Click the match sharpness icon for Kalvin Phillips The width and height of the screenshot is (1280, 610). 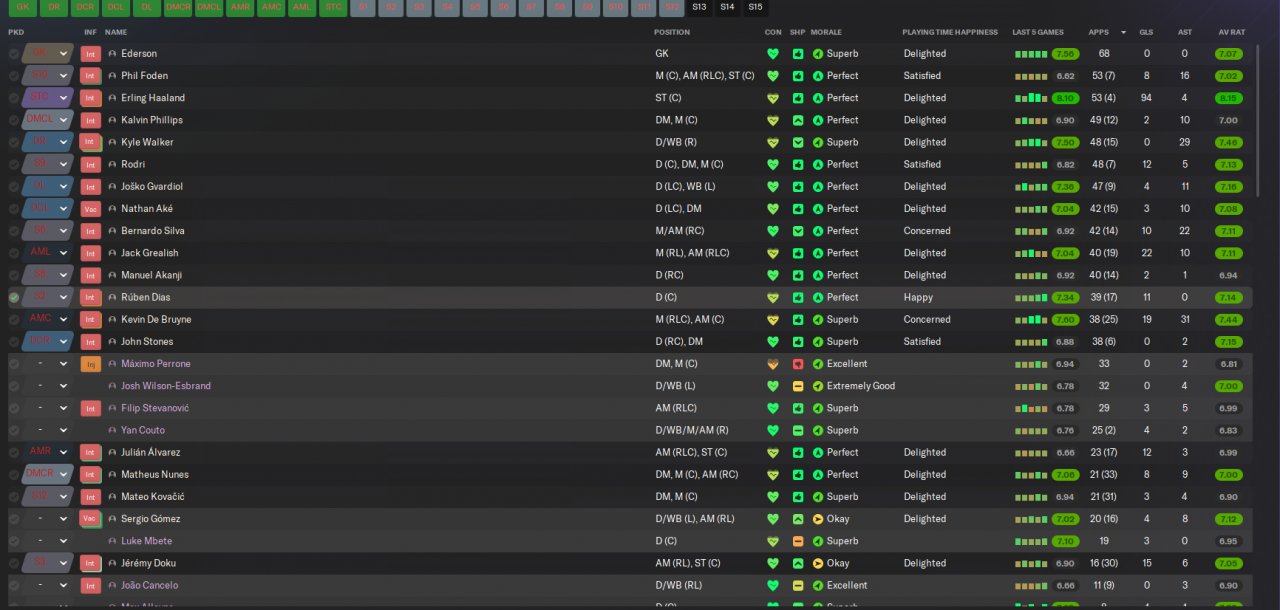tap(798, 120)
